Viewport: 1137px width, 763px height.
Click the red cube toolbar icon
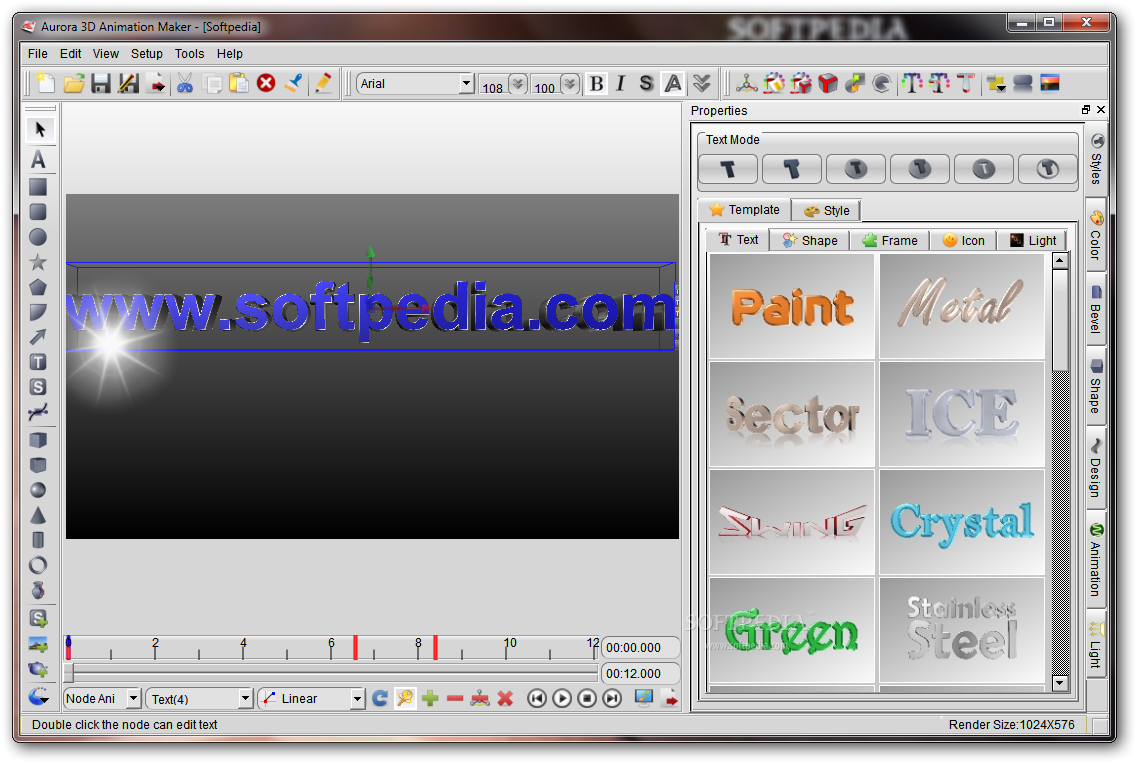click(827, 83)
